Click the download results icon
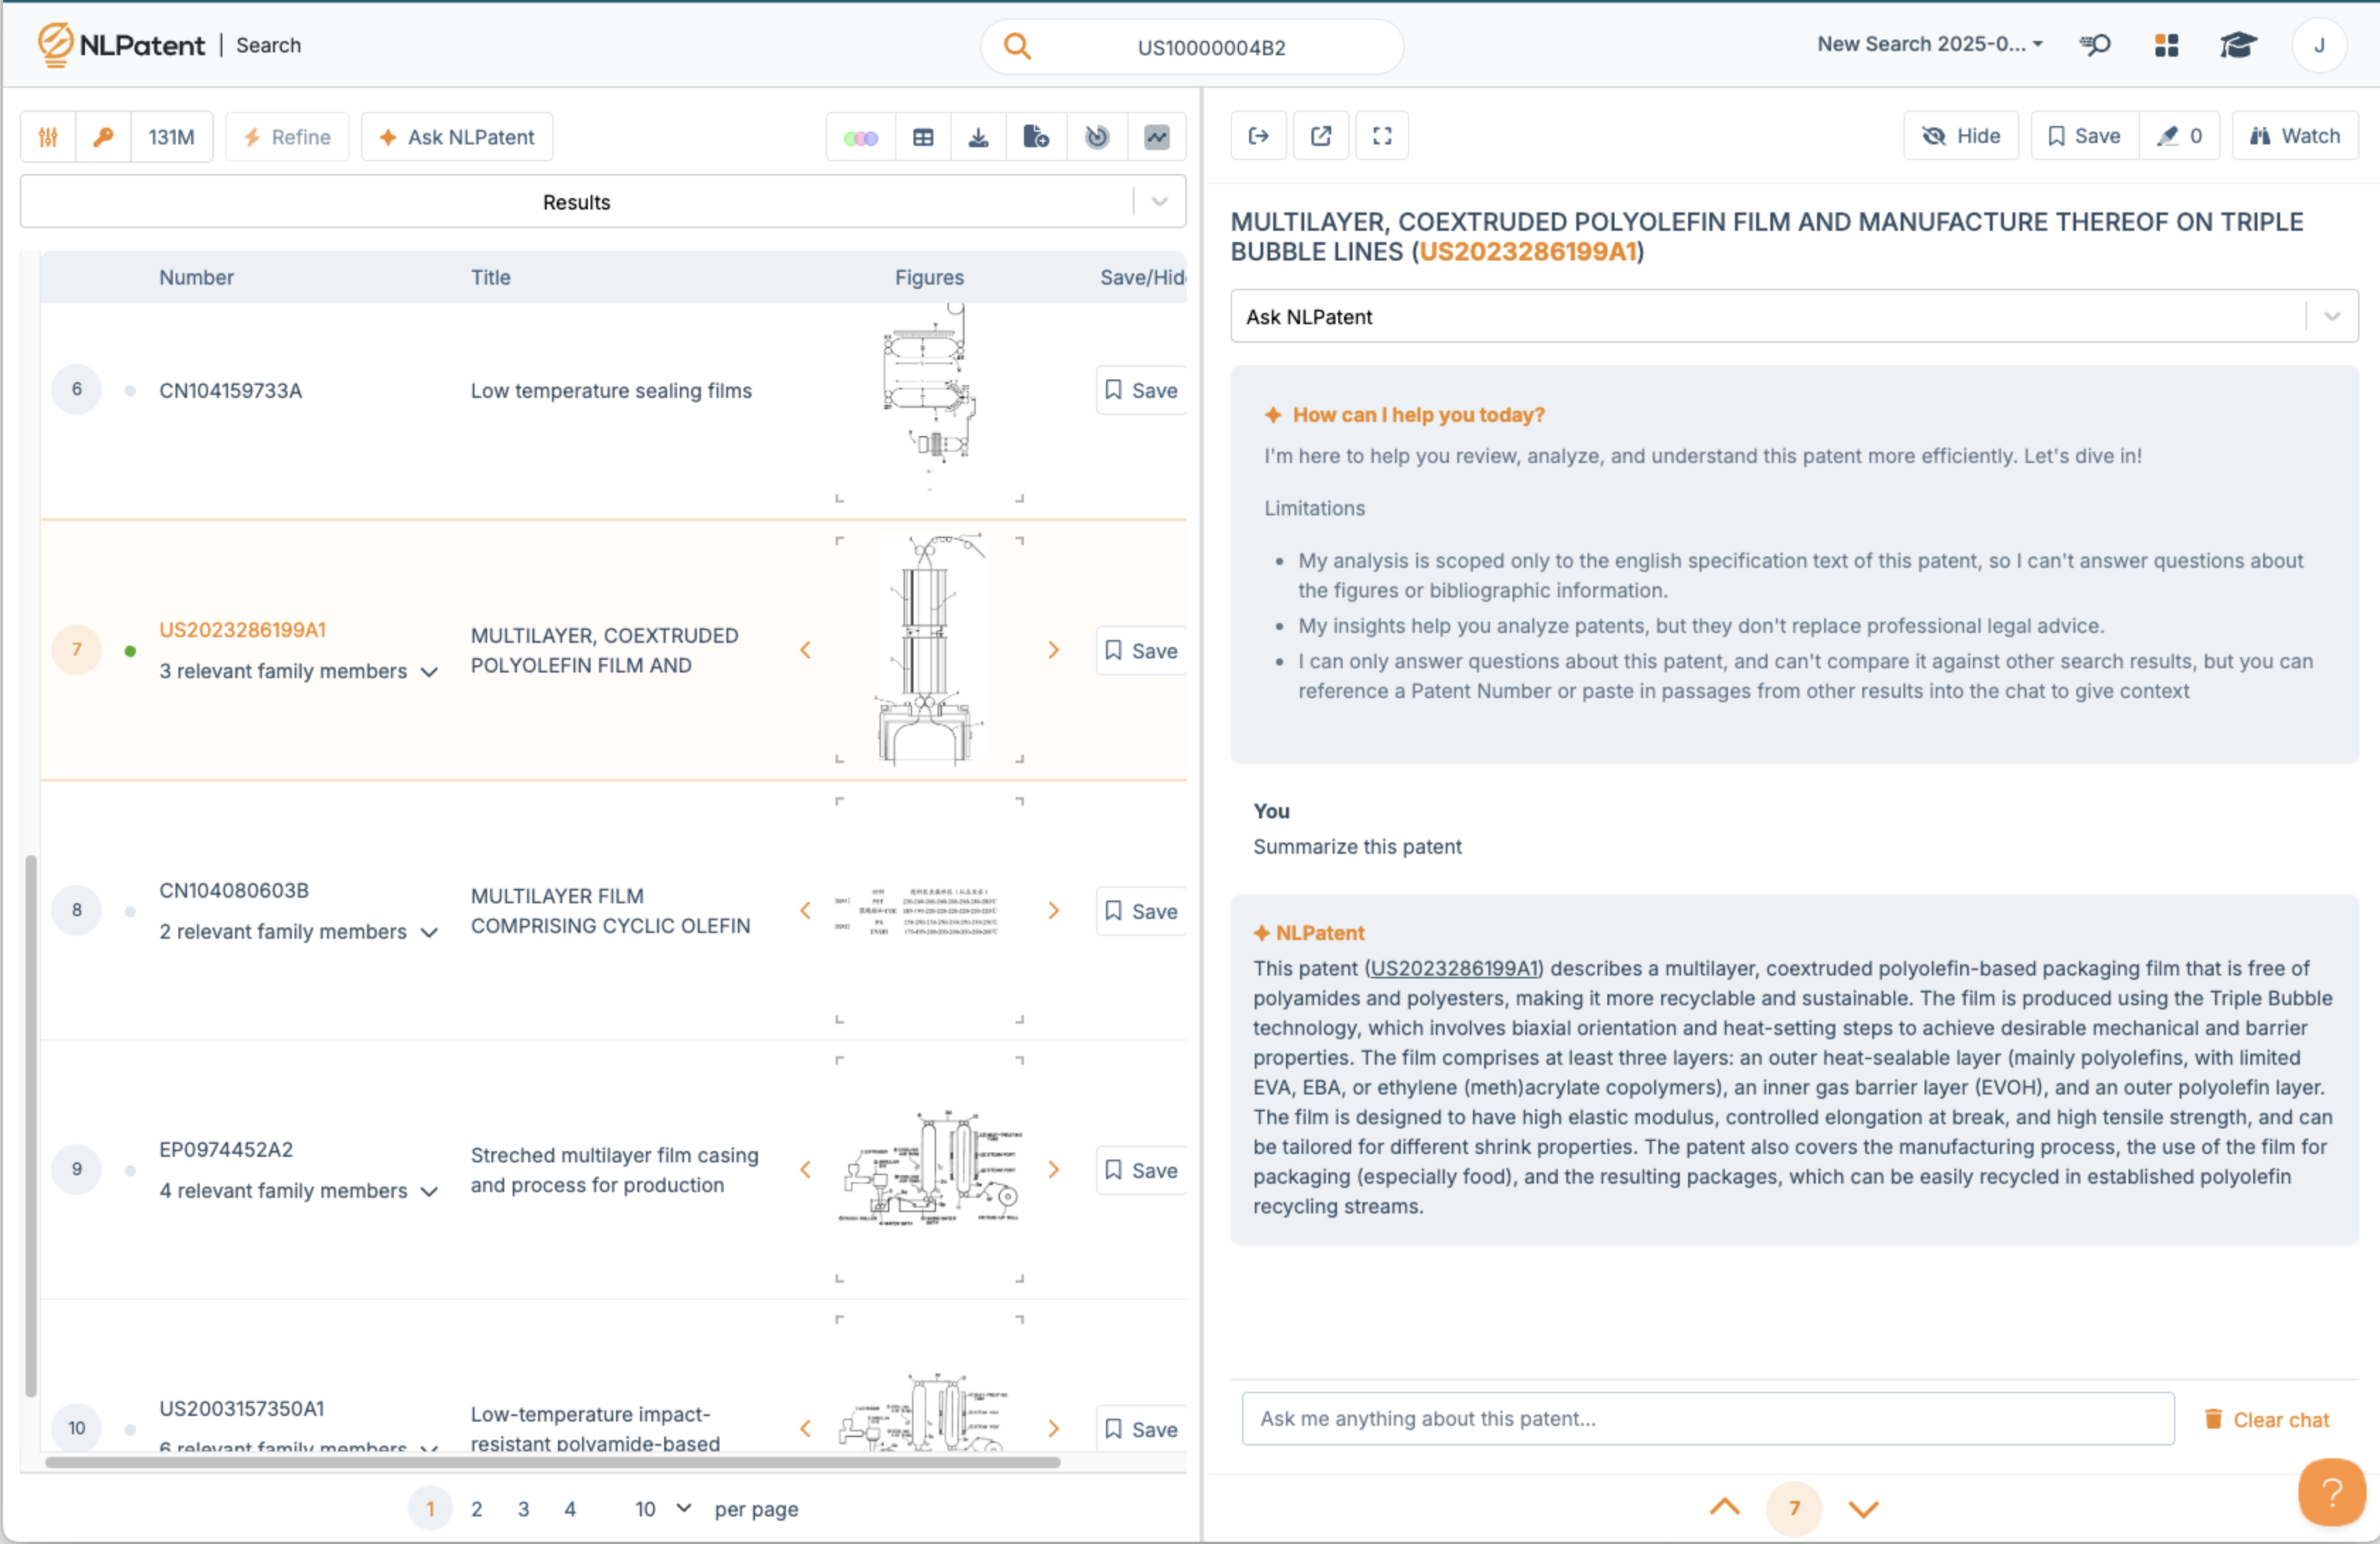The width and height of the screenshot is (2380, 1544). click(x=979, y=137)
